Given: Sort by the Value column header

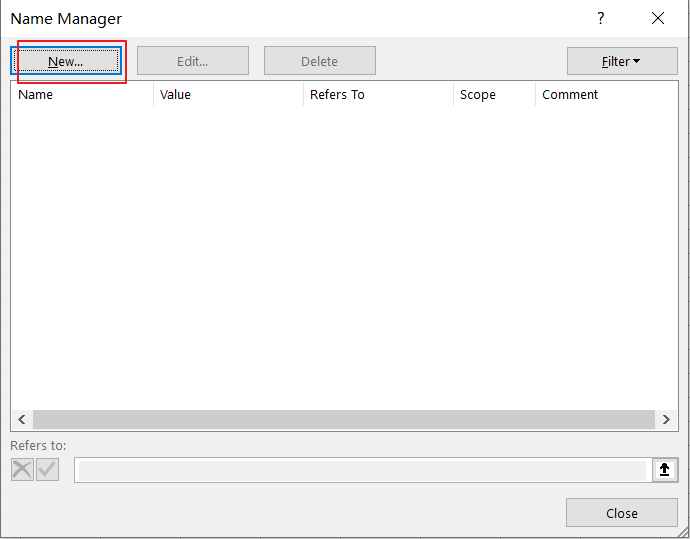Looking at the screenshot, I should 228,95.
